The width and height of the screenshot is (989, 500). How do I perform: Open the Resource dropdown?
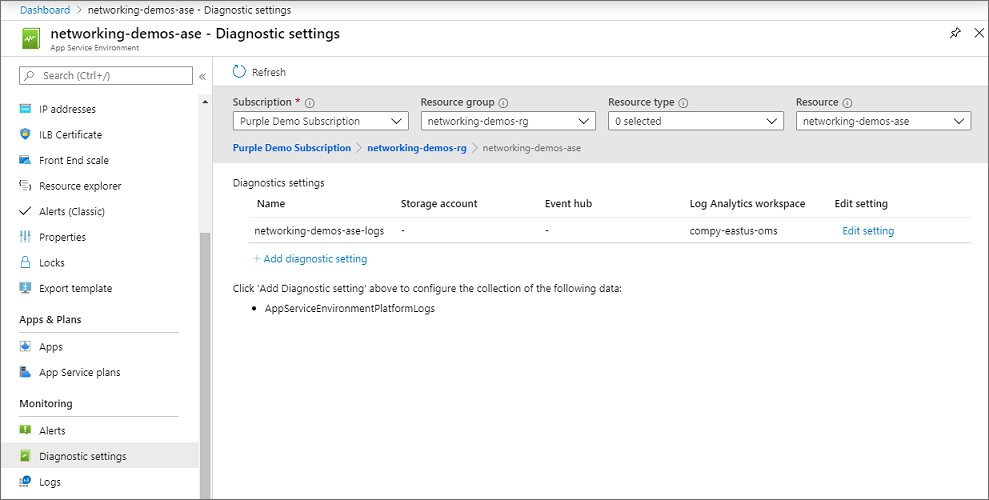(x=883, y=121)
